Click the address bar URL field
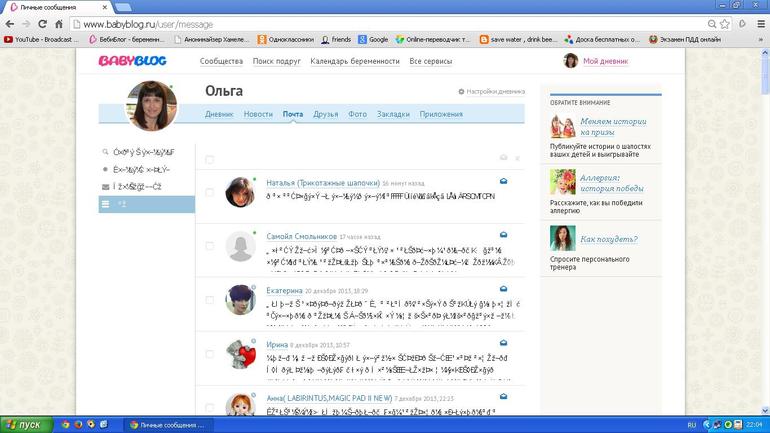This screenshot has width=770, height=433. 388,24
